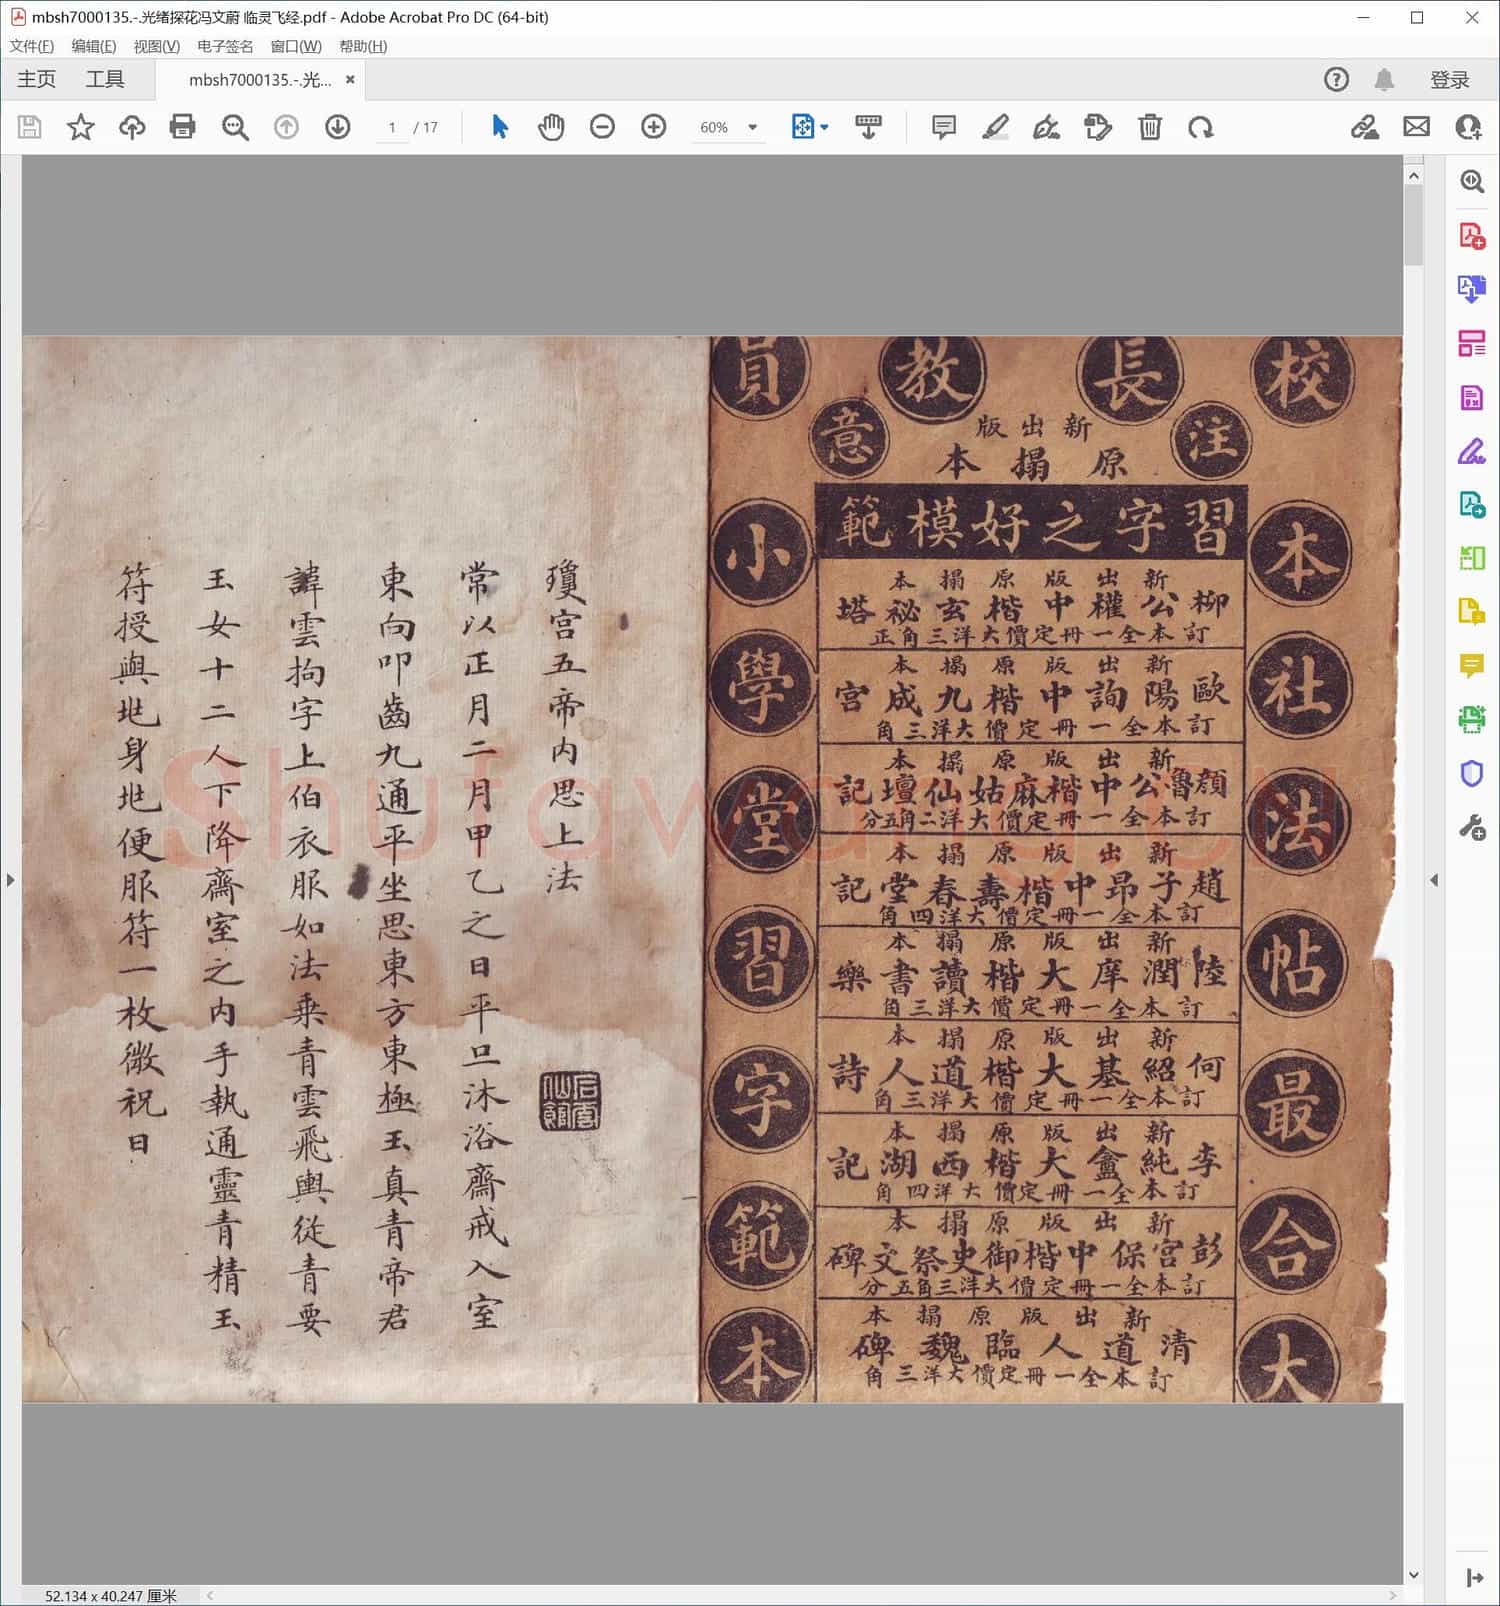Click the page number input field

point(392,128)
